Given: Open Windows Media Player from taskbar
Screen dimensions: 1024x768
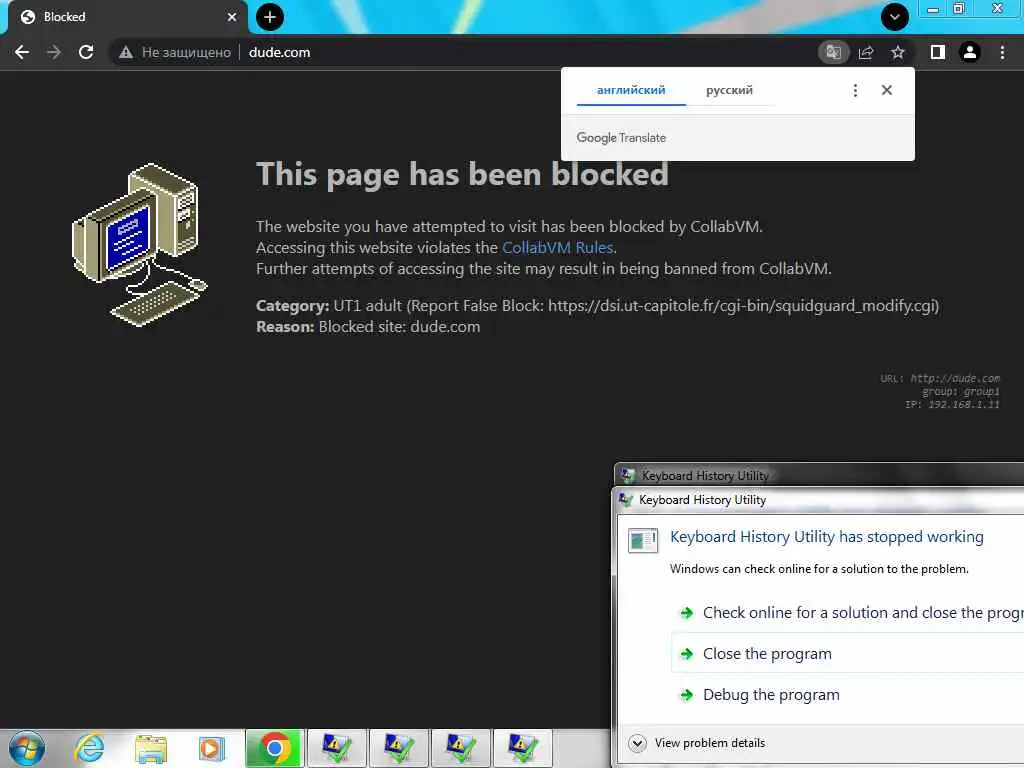Looking at the screenshot, I should pyautogui.click(x=212, y=748).
